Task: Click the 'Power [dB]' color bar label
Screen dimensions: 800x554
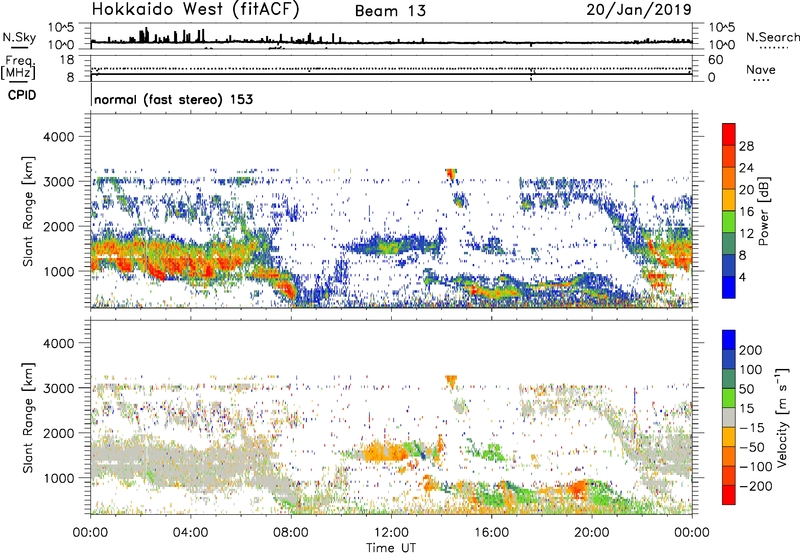Action: pyautogui.click(x=763, y=211)
